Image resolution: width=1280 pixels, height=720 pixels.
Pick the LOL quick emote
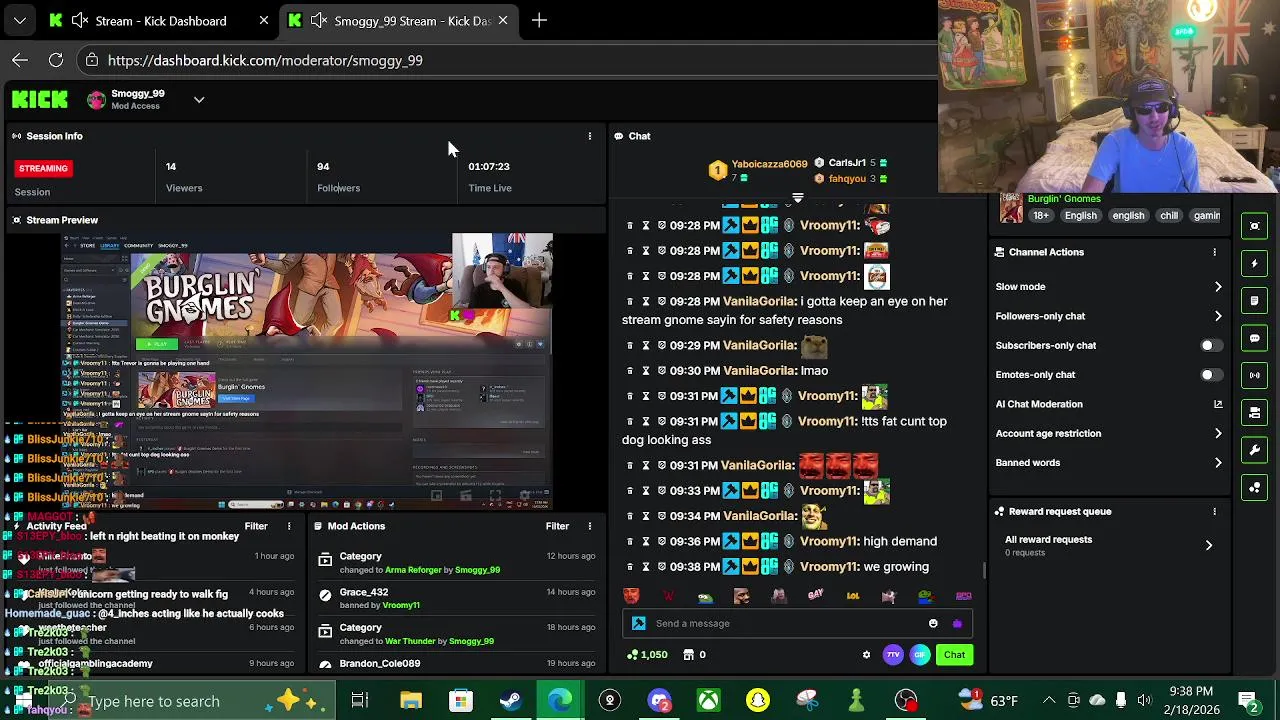(x=852, y=596)
